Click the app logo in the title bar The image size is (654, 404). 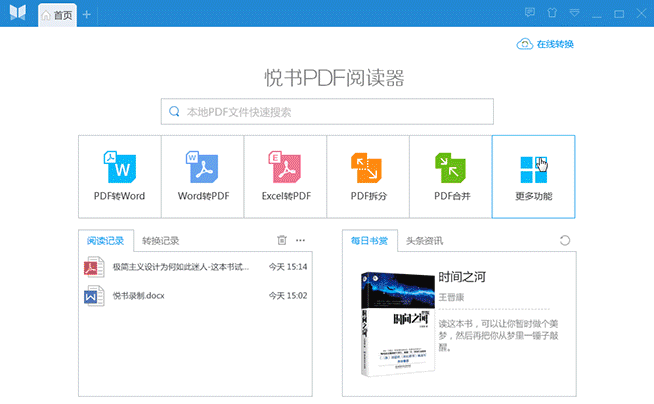pyautogui.click(x=18, y=13)
